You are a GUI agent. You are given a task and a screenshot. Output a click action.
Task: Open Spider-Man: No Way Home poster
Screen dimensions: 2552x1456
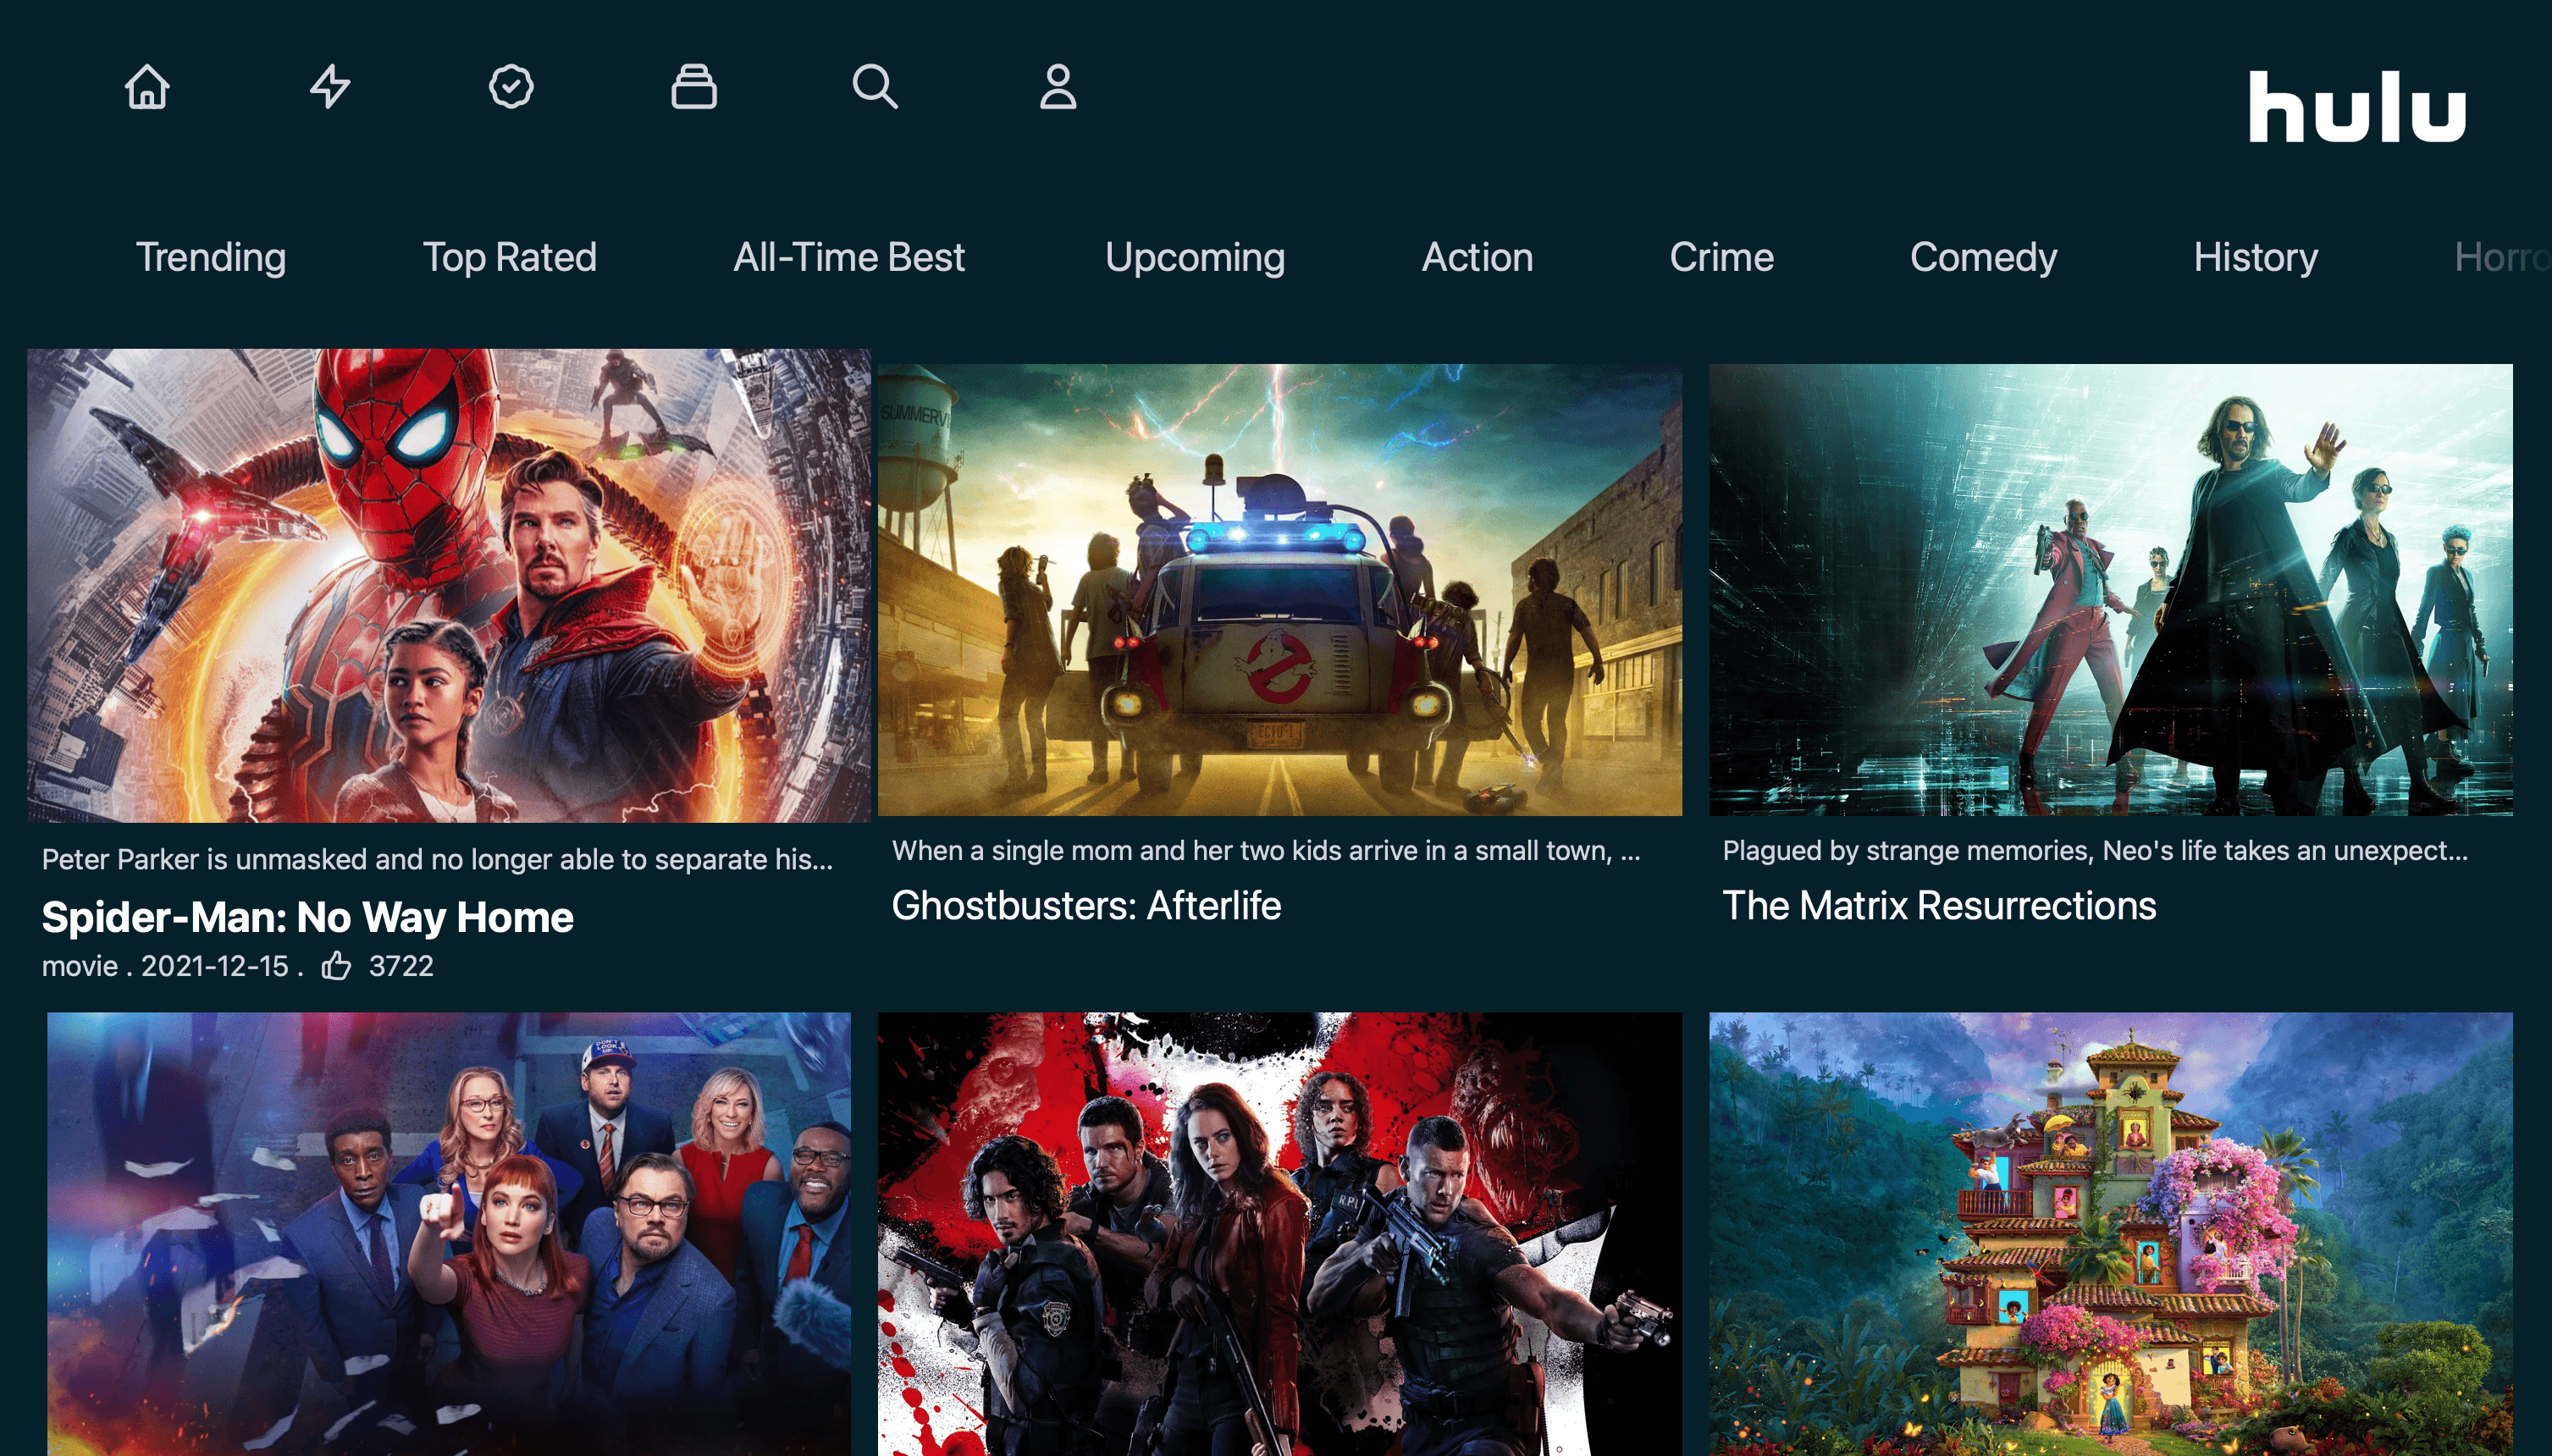click(x=449, y=586)
